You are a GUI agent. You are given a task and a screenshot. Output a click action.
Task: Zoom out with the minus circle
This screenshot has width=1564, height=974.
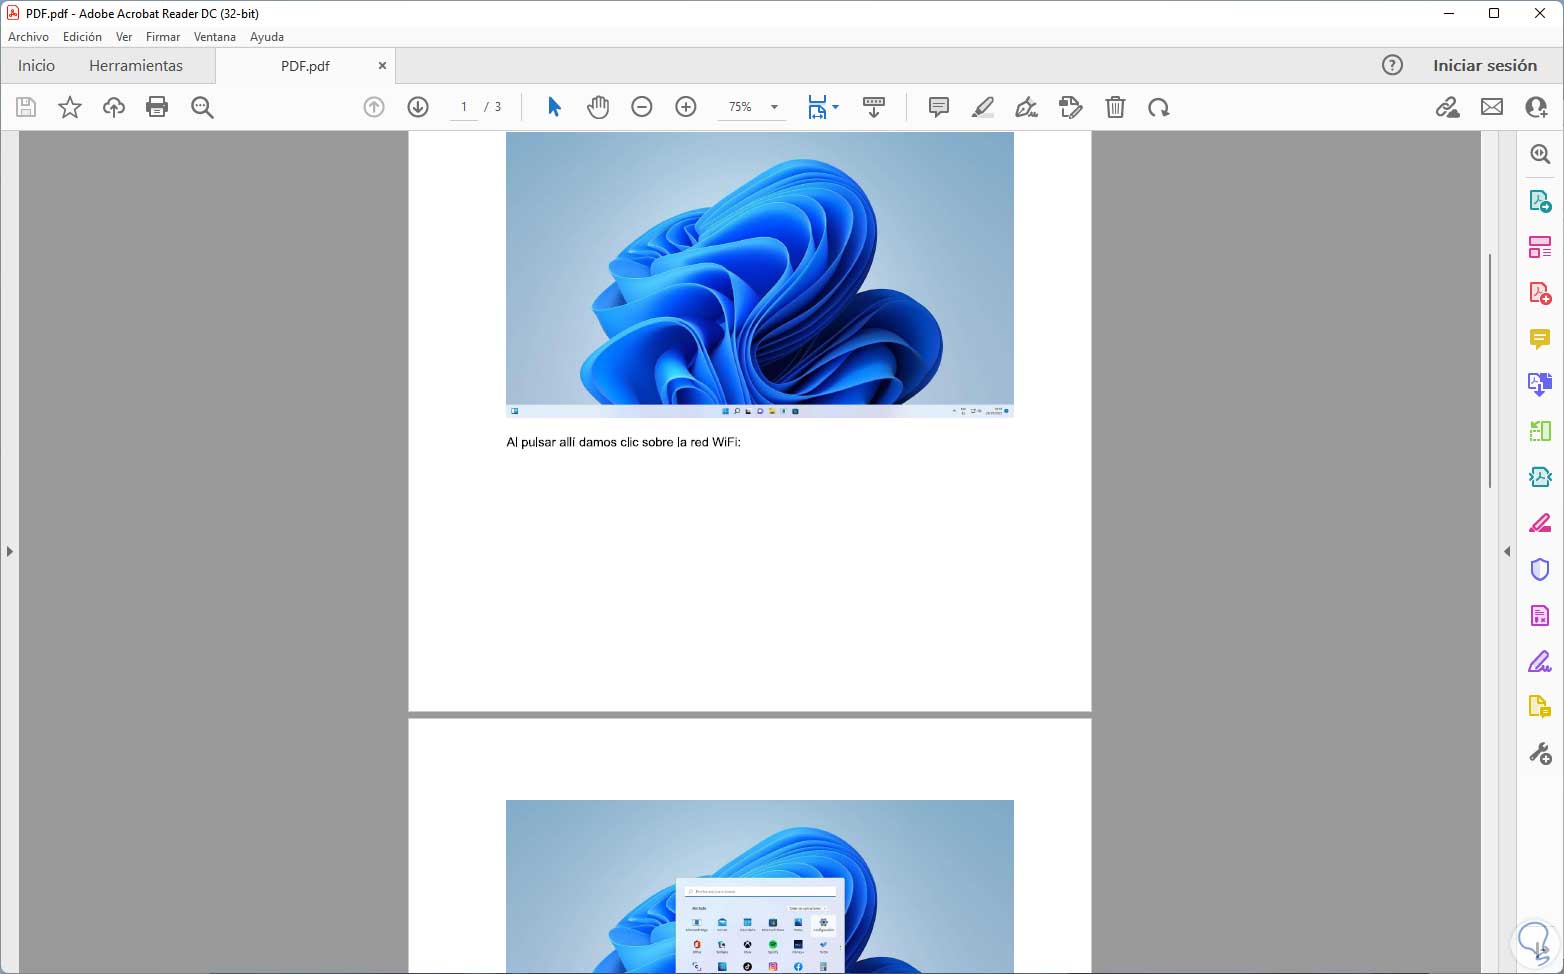[x=642, y=107]
